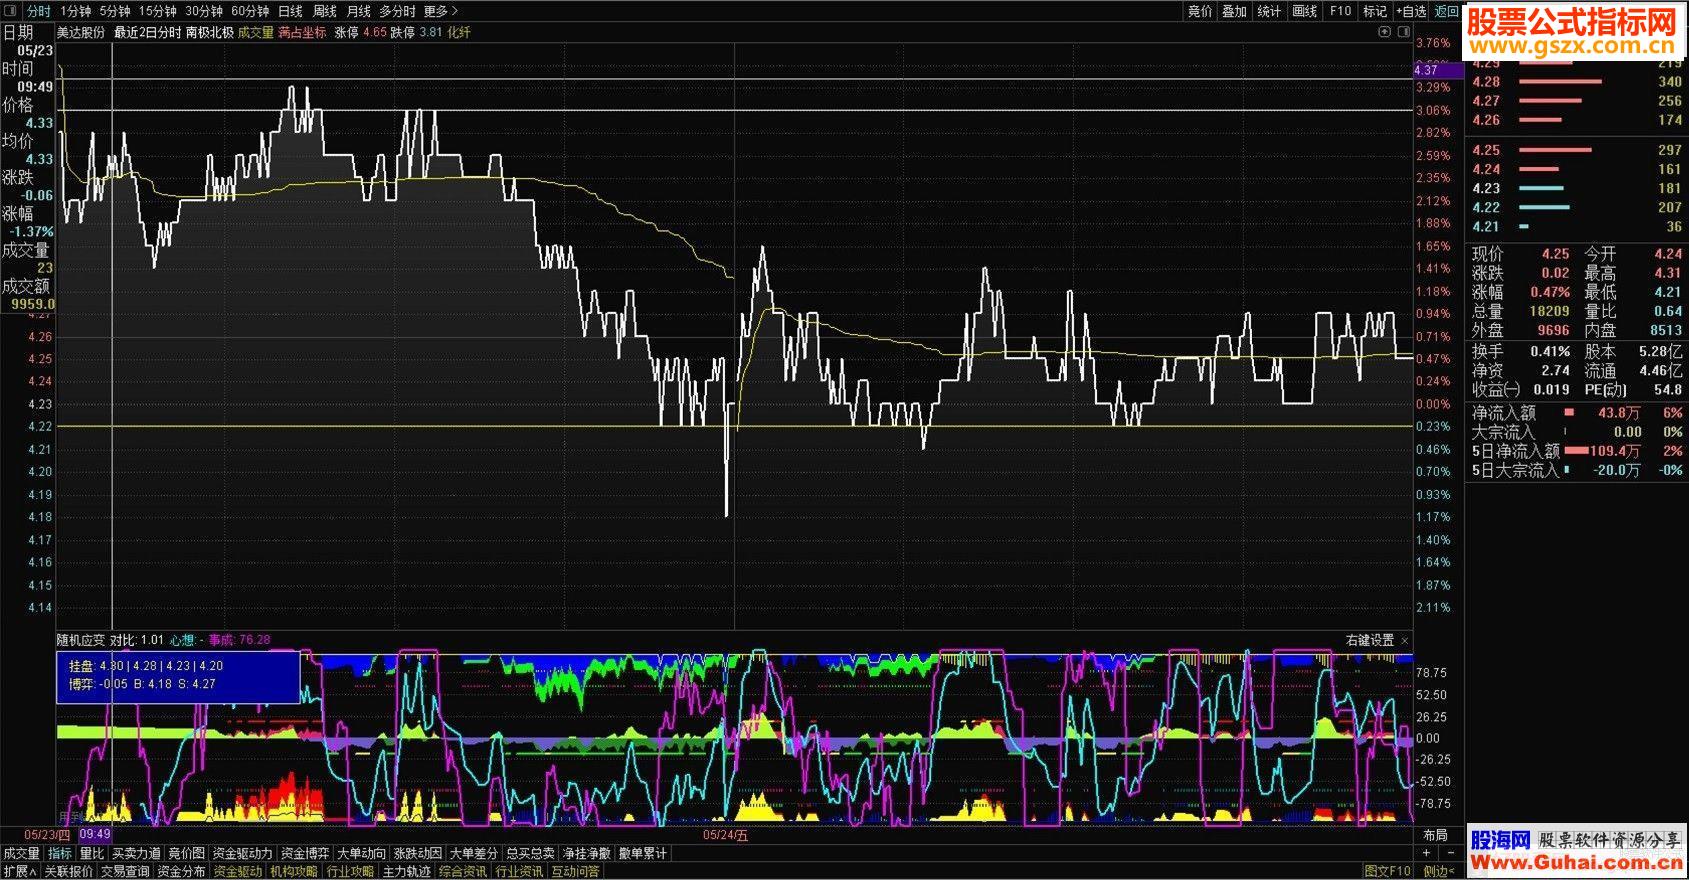Viewport: 1689px width, 880px height.
Task: Select bottom tab 涨跌动因
Action: pyautogui.click(x=418, y=853)
